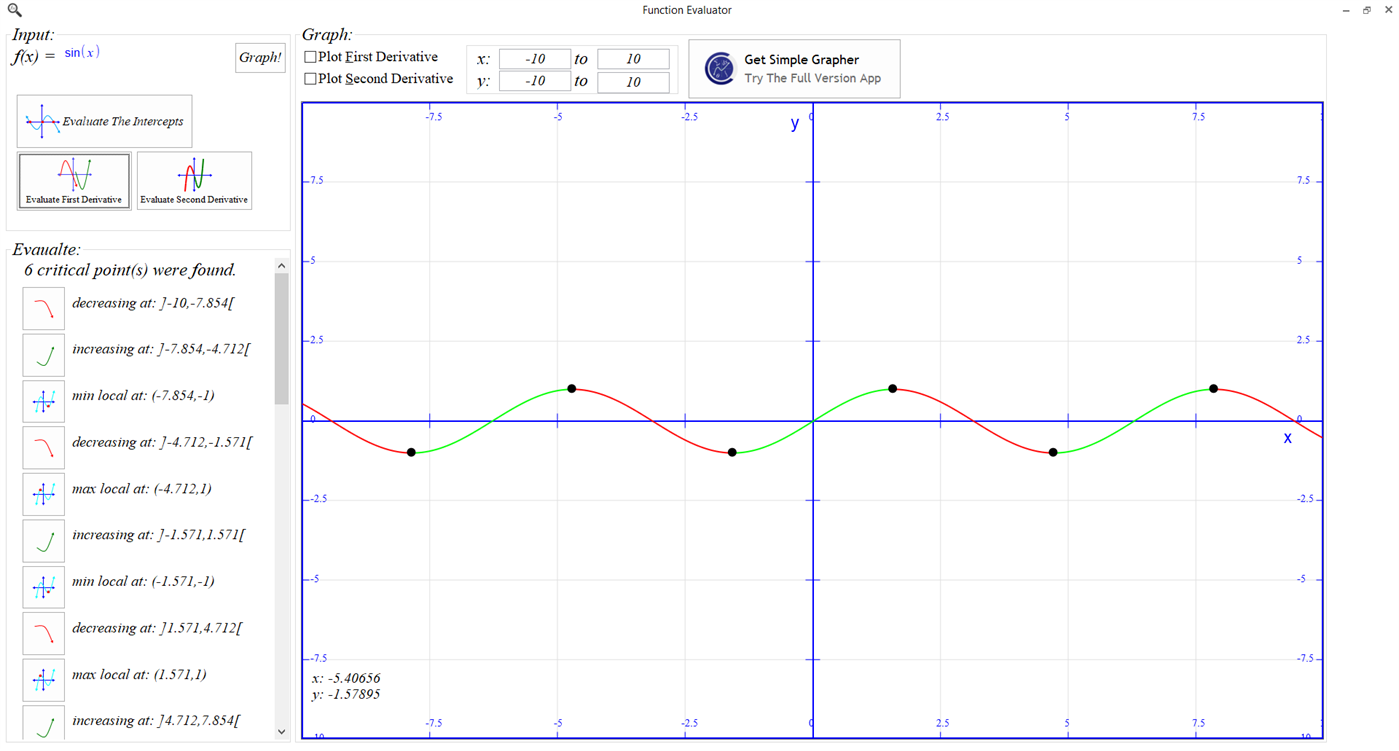Click min local icon at (-1.571,-1)
Screen dimensions: 1399x751
43,587
